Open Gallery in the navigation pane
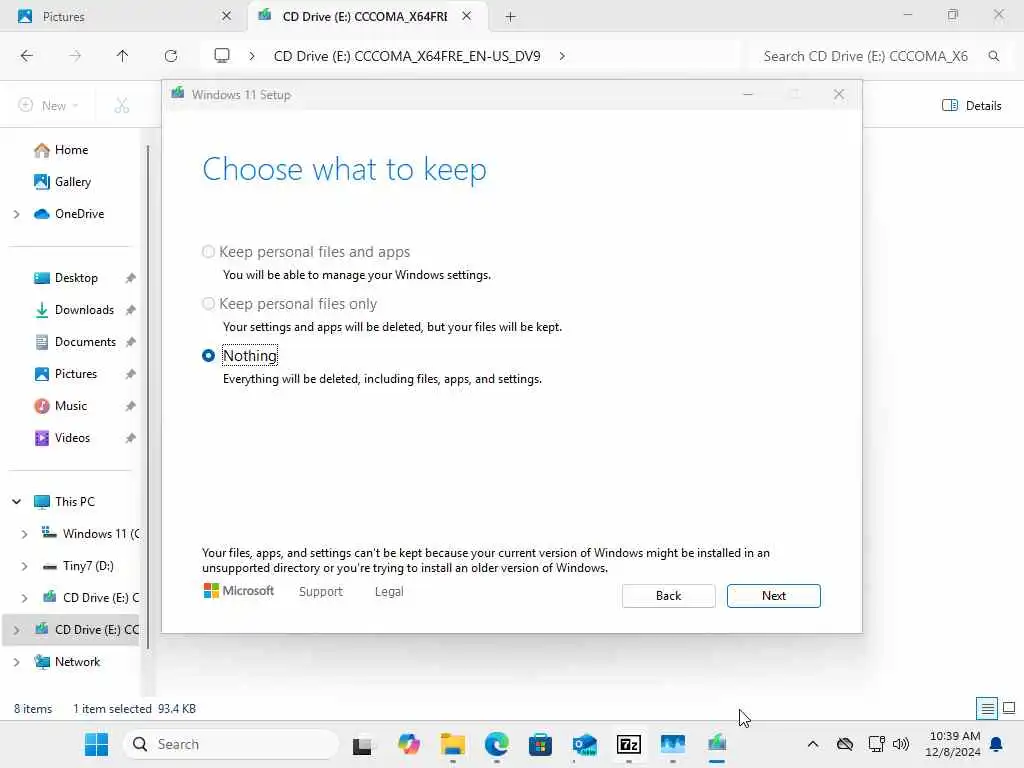This screenshot has width=1024, height=768. [x=62, y=182]
